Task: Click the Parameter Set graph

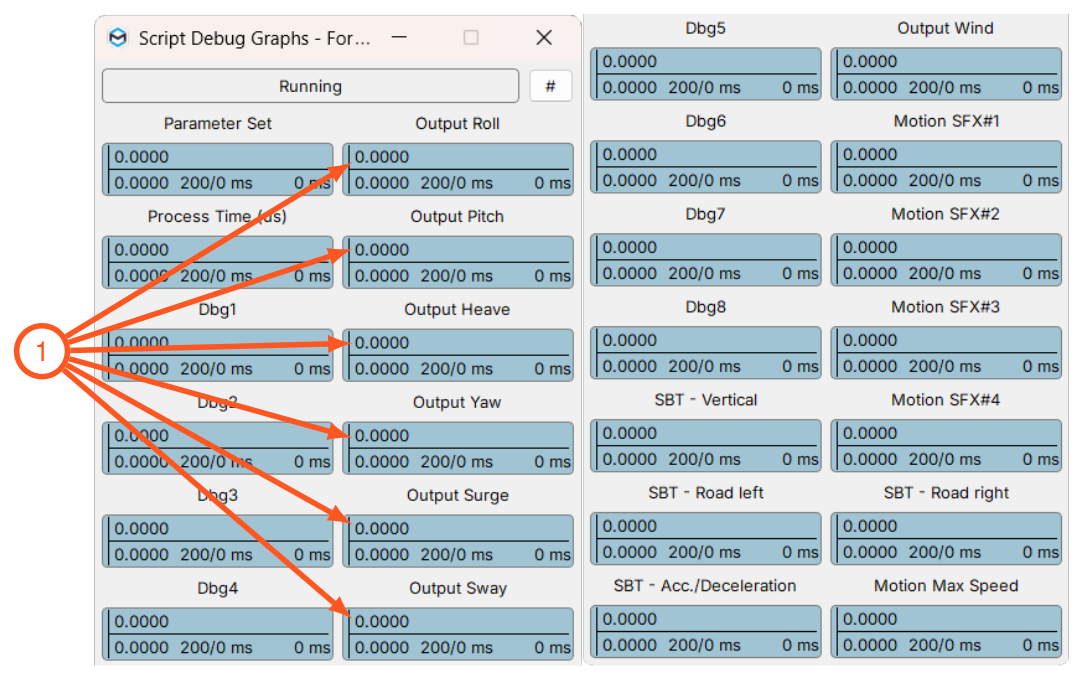Action: click(218, 169)
